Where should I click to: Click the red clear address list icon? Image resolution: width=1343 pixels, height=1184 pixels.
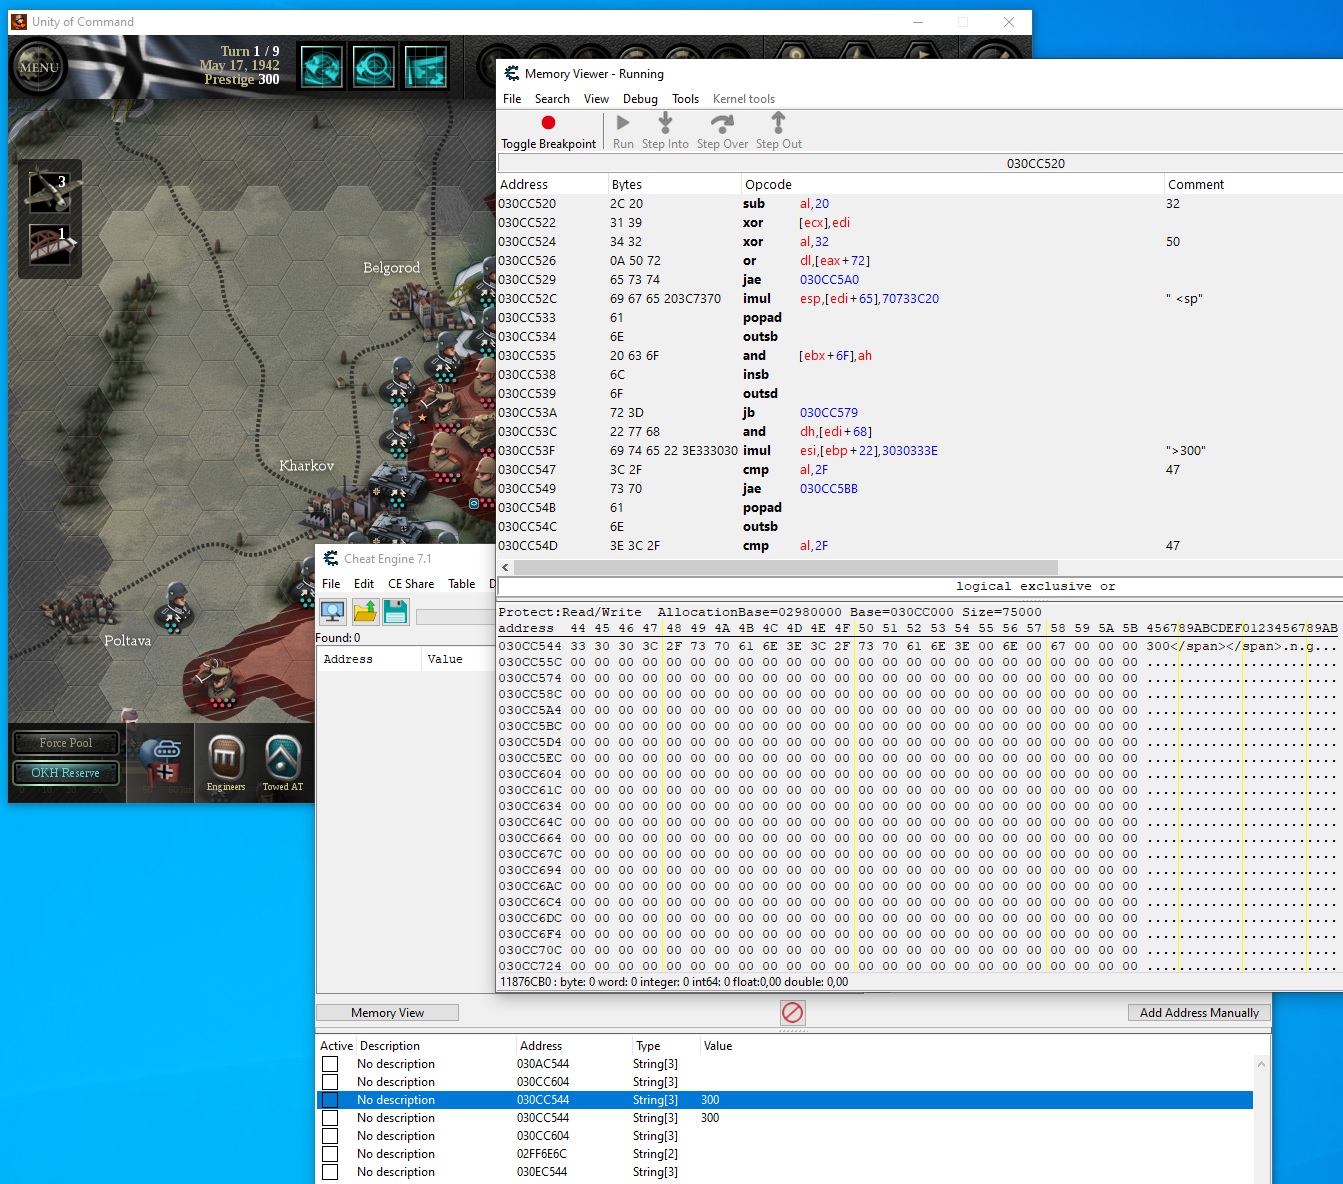click(792, 1012)
